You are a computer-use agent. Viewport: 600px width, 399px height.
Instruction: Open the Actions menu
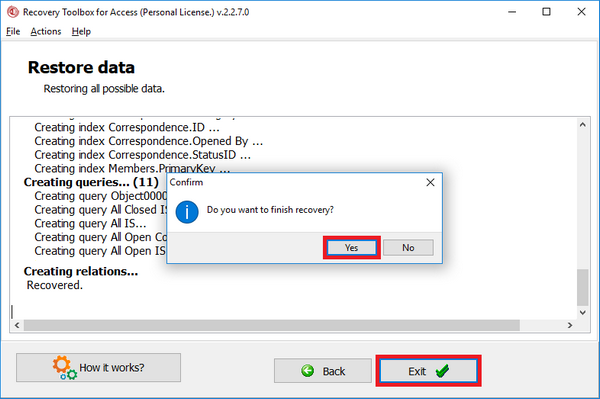[x=46, y=31]
